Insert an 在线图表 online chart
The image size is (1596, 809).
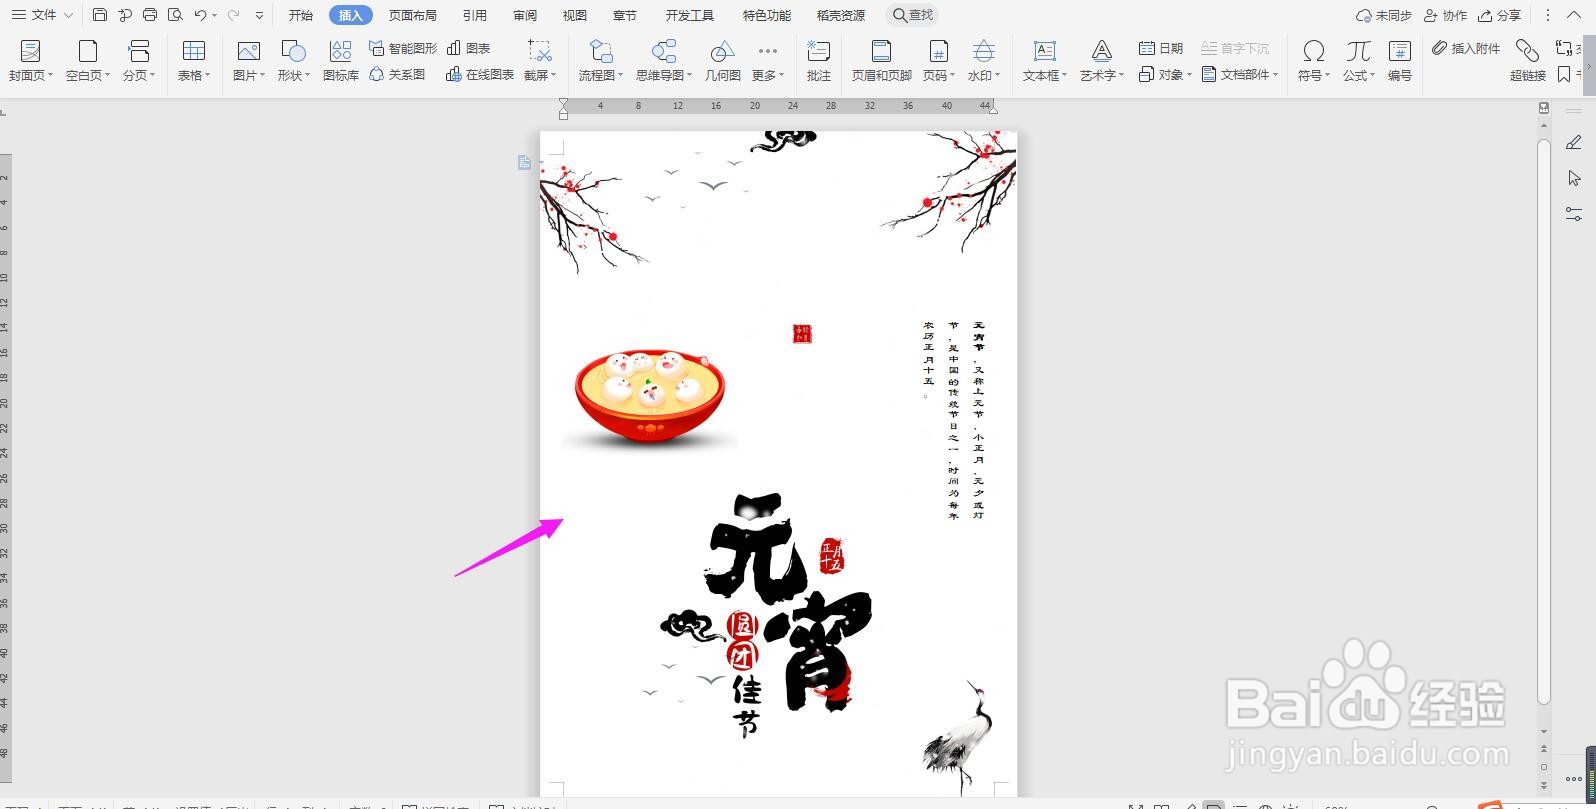pos(480,74)
